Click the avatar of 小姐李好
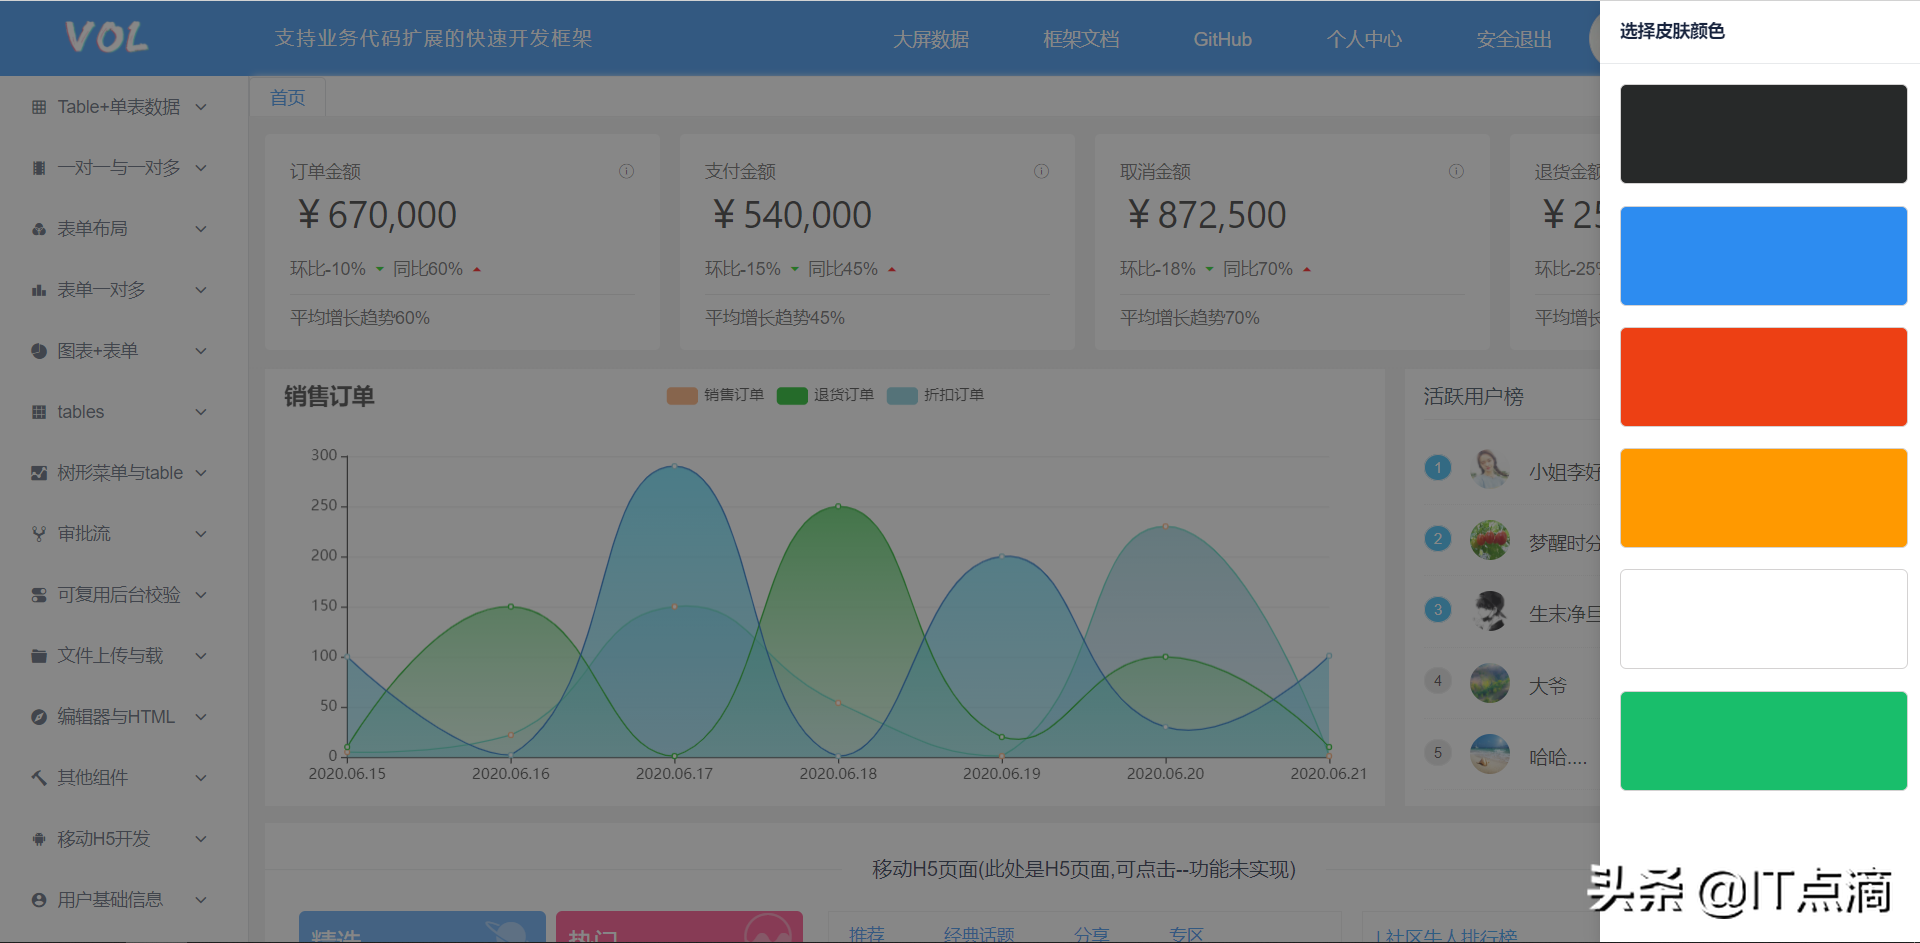Viewport: 1920px width, 943px height. 1490,469
